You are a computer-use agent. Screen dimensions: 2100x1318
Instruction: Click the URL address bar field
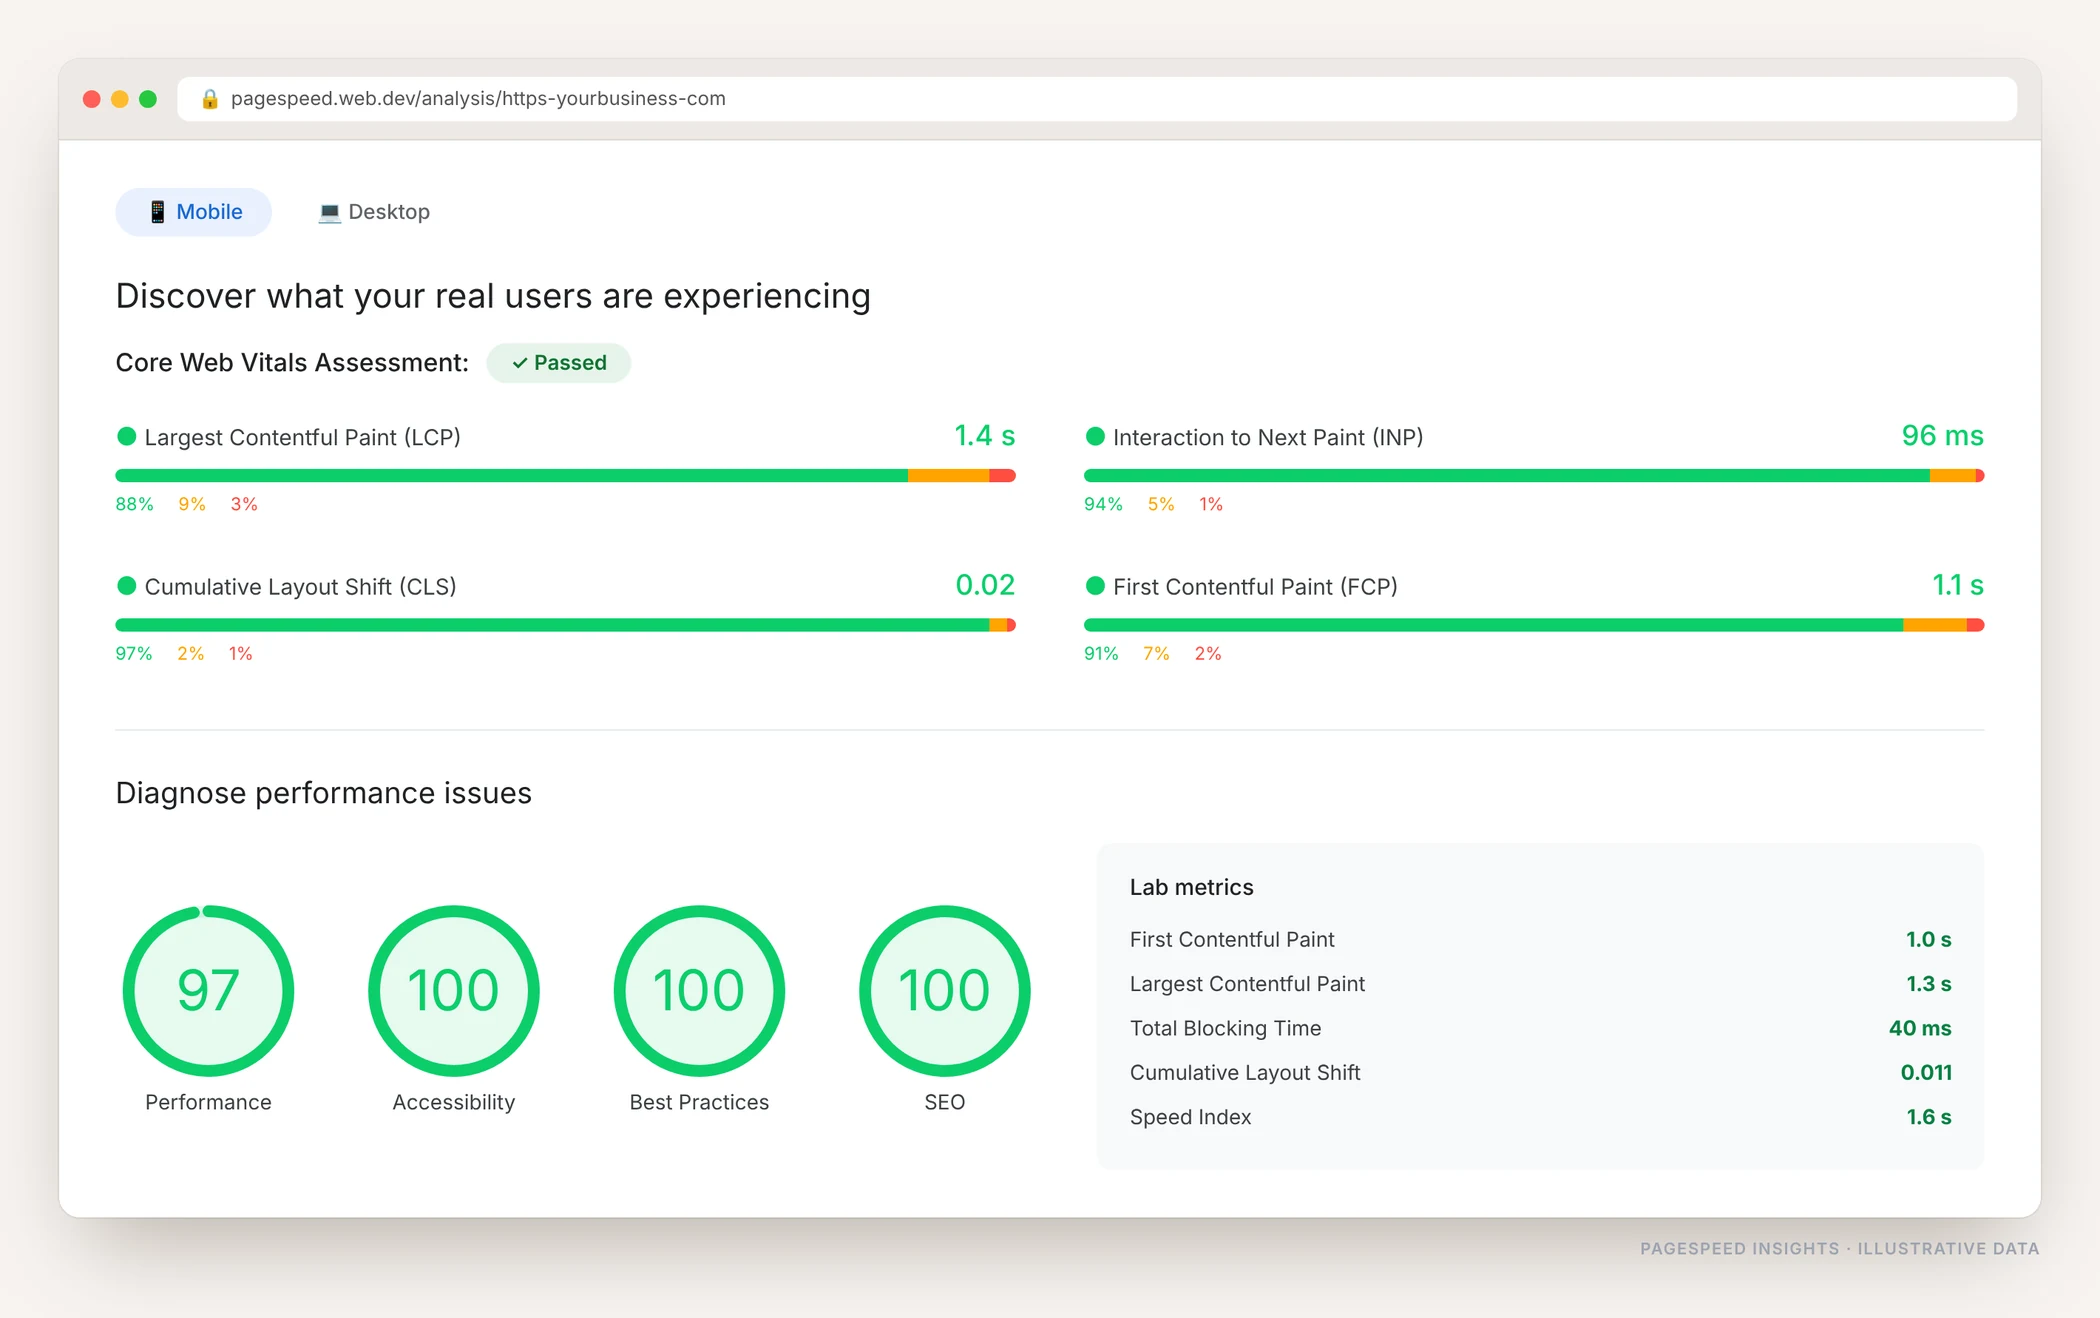pos(1096,99)
